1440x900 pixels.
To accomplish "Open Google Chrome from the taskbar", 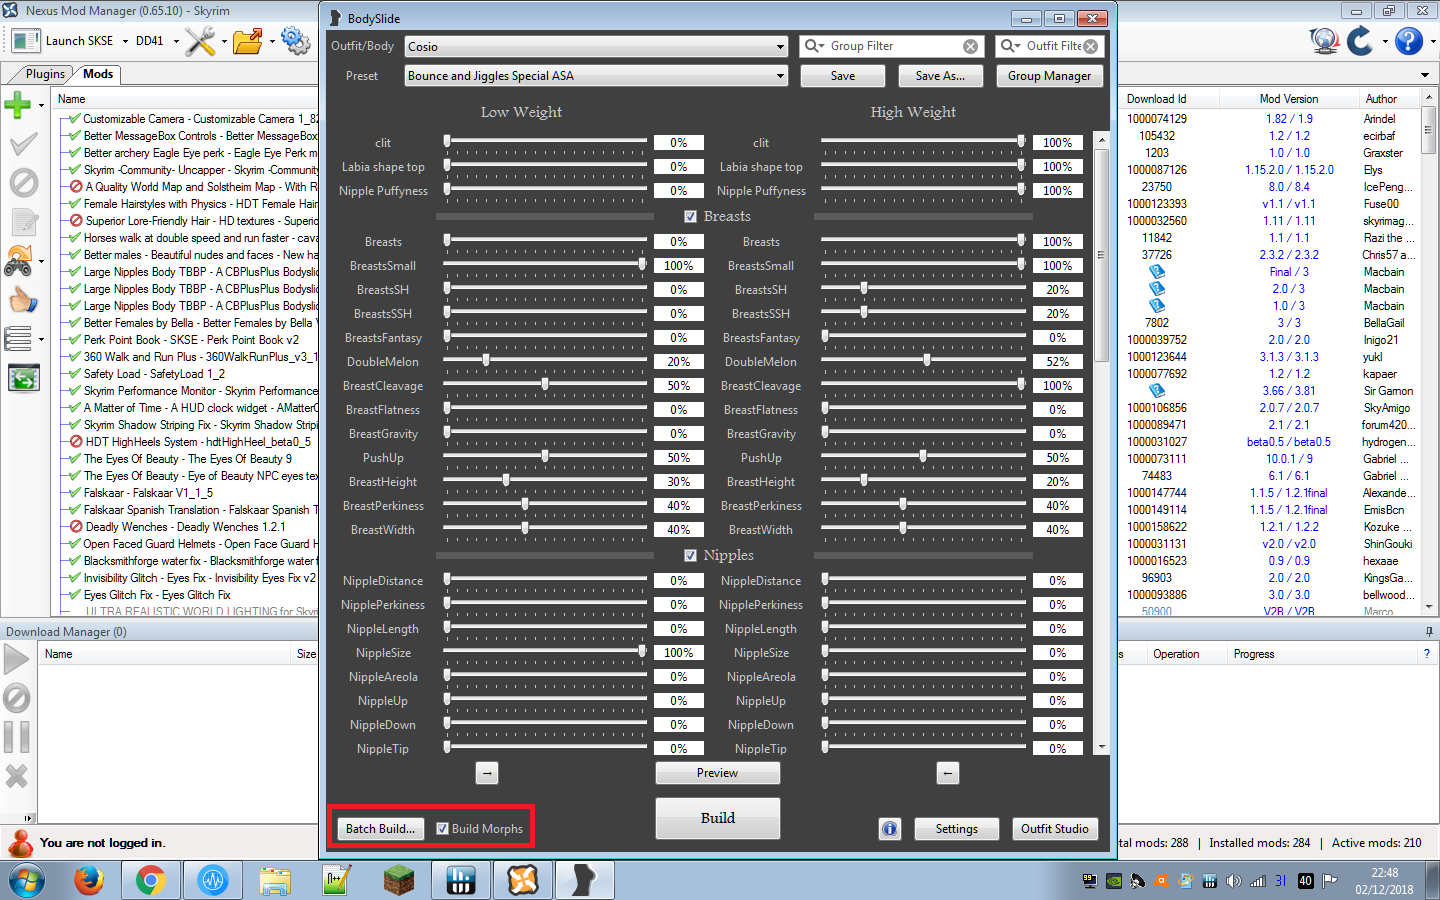I will 151,880.
